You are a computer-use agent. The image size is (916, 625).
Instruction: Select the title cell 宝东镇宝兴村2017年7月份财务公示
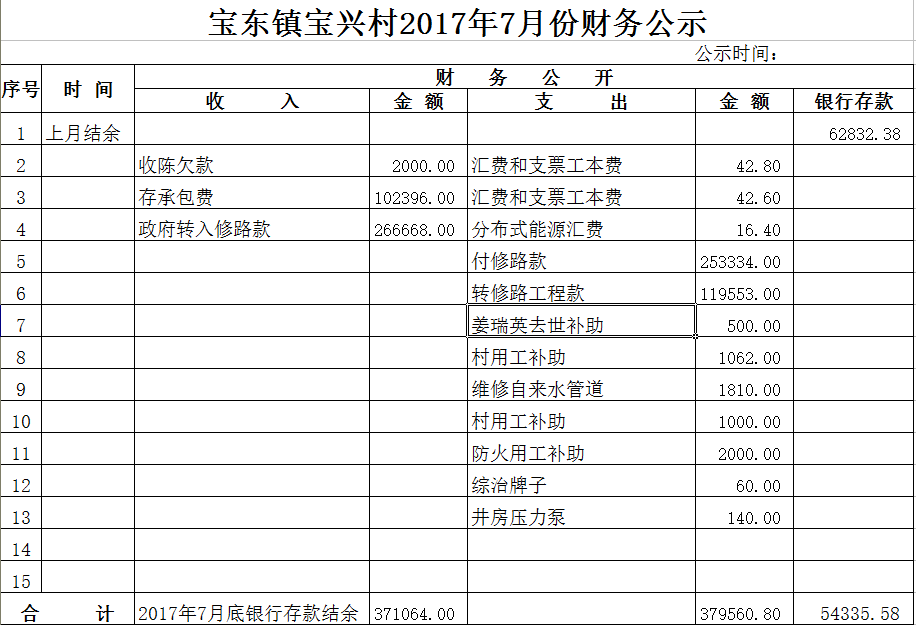click(457, 22)
